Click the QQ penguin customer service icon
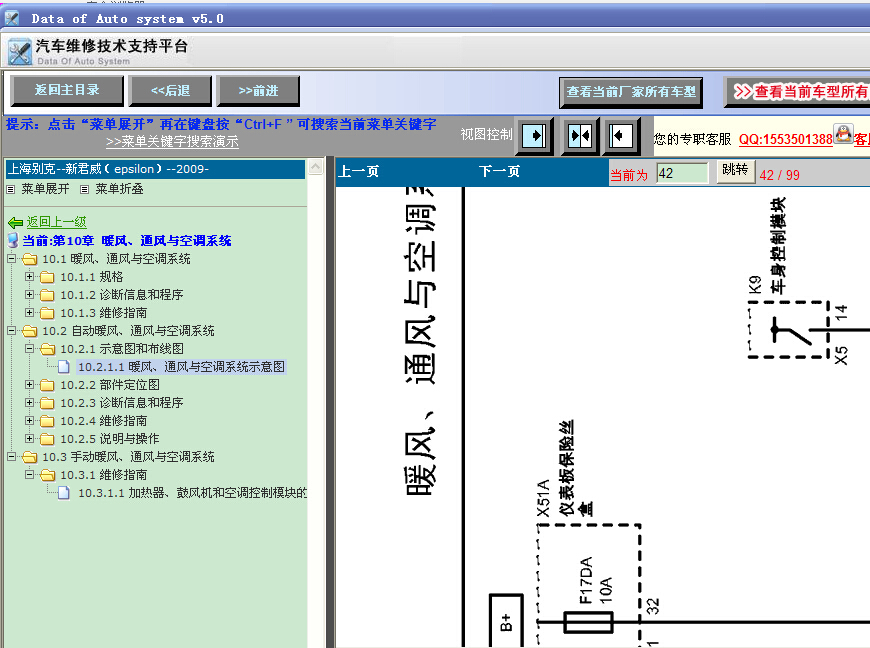 (843, 134)
